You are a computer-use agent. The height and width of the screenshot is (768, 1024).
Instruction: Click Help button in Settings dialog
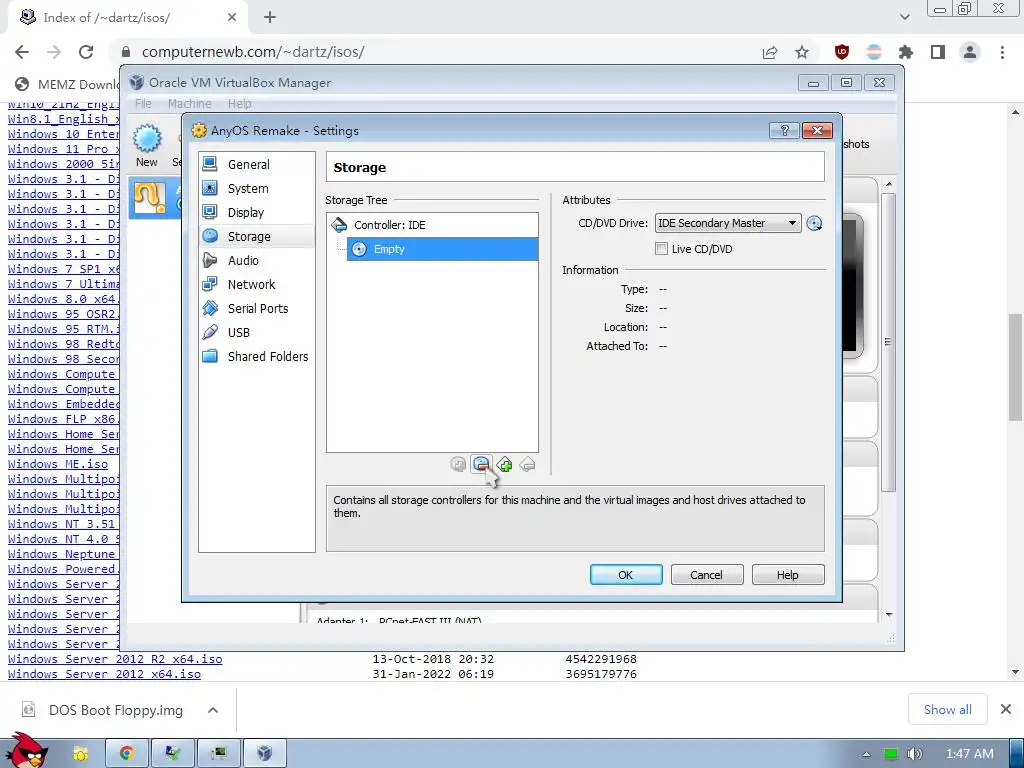coord(788,575)
